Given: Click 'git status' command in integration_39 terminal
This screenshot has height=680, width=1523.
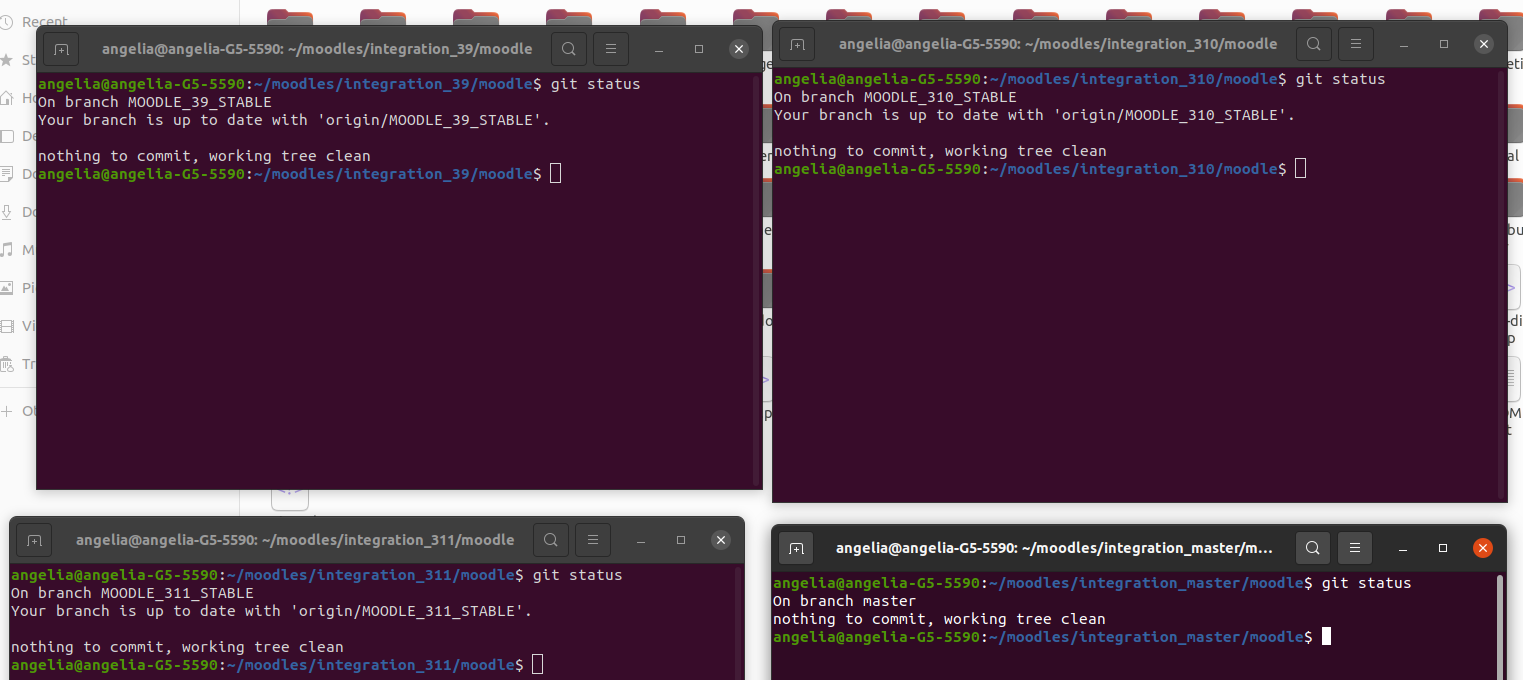Looking at the screenshot, I should click(596, 84).
